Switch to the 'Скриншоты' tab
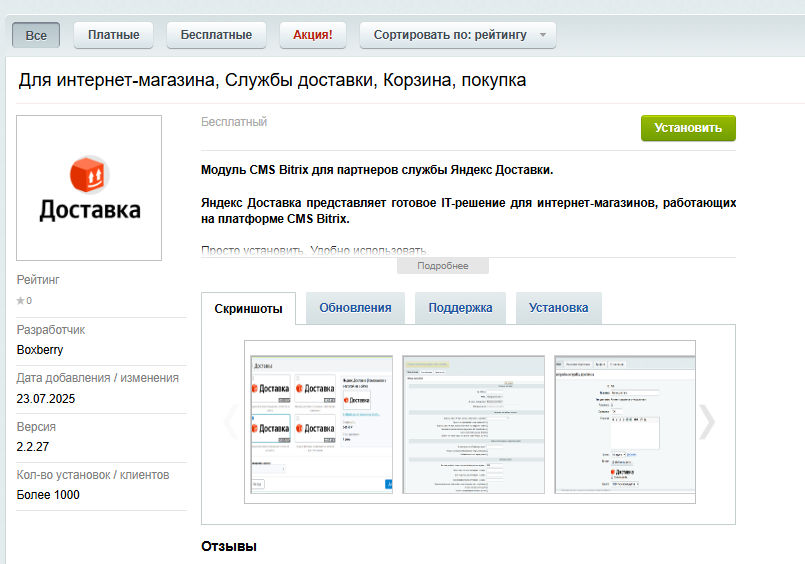This screenshot has height=564, width=805. click(248, 308)
